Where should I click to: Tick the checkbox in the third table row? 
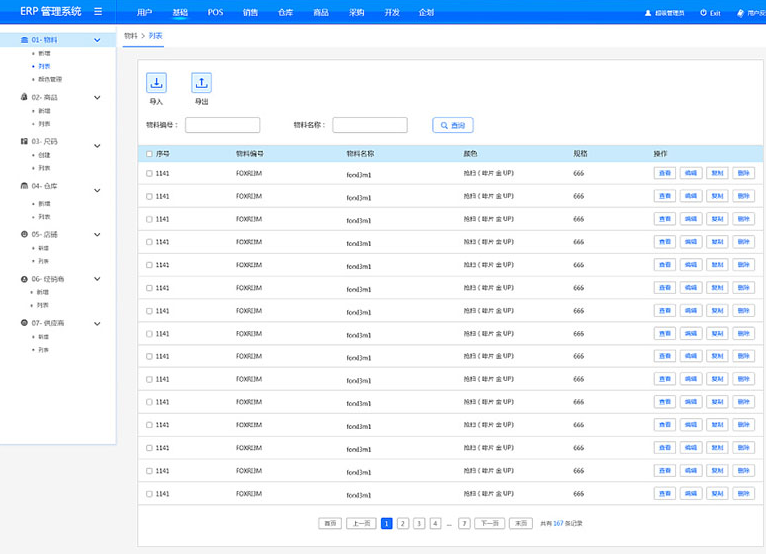149,219
